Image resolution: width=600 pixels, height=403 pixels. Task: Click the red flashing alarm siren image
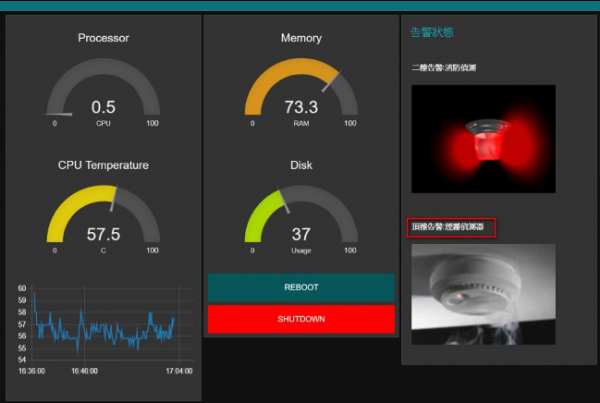pos(483,138)
